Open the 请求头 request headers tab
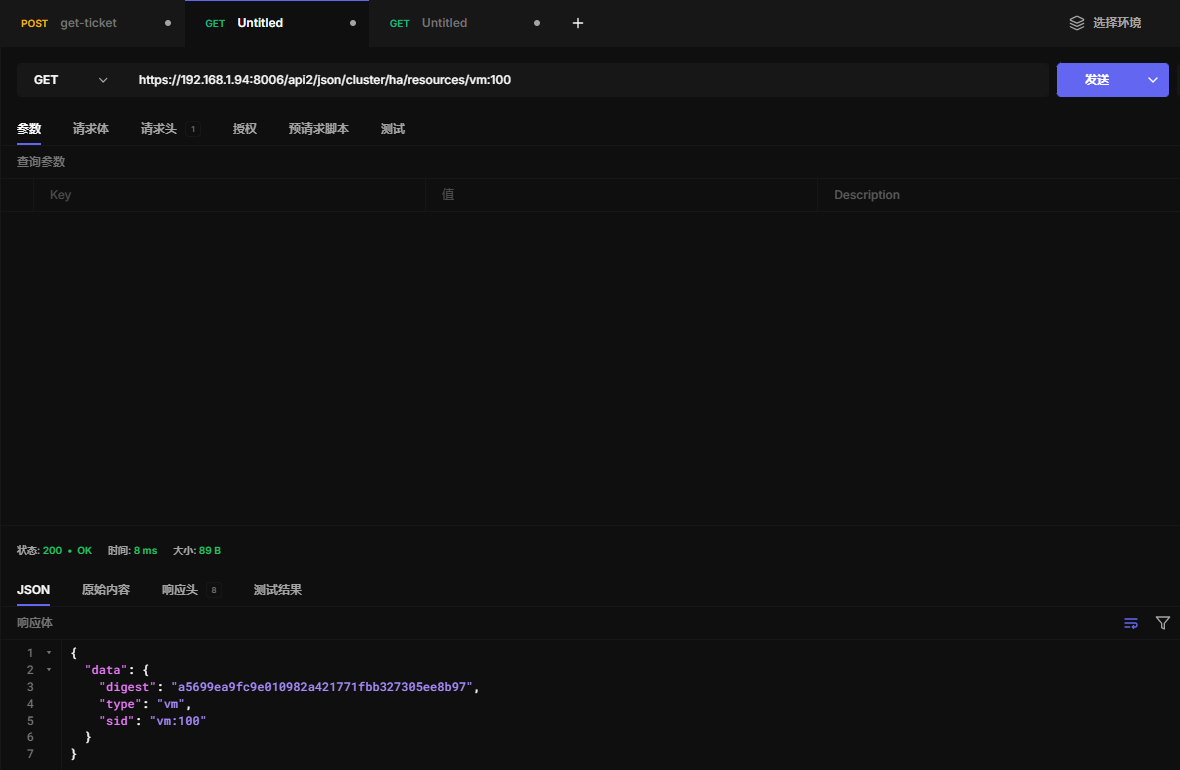Screen dimensions: 1180x770 pyautogui.click(x=159, y=129)
